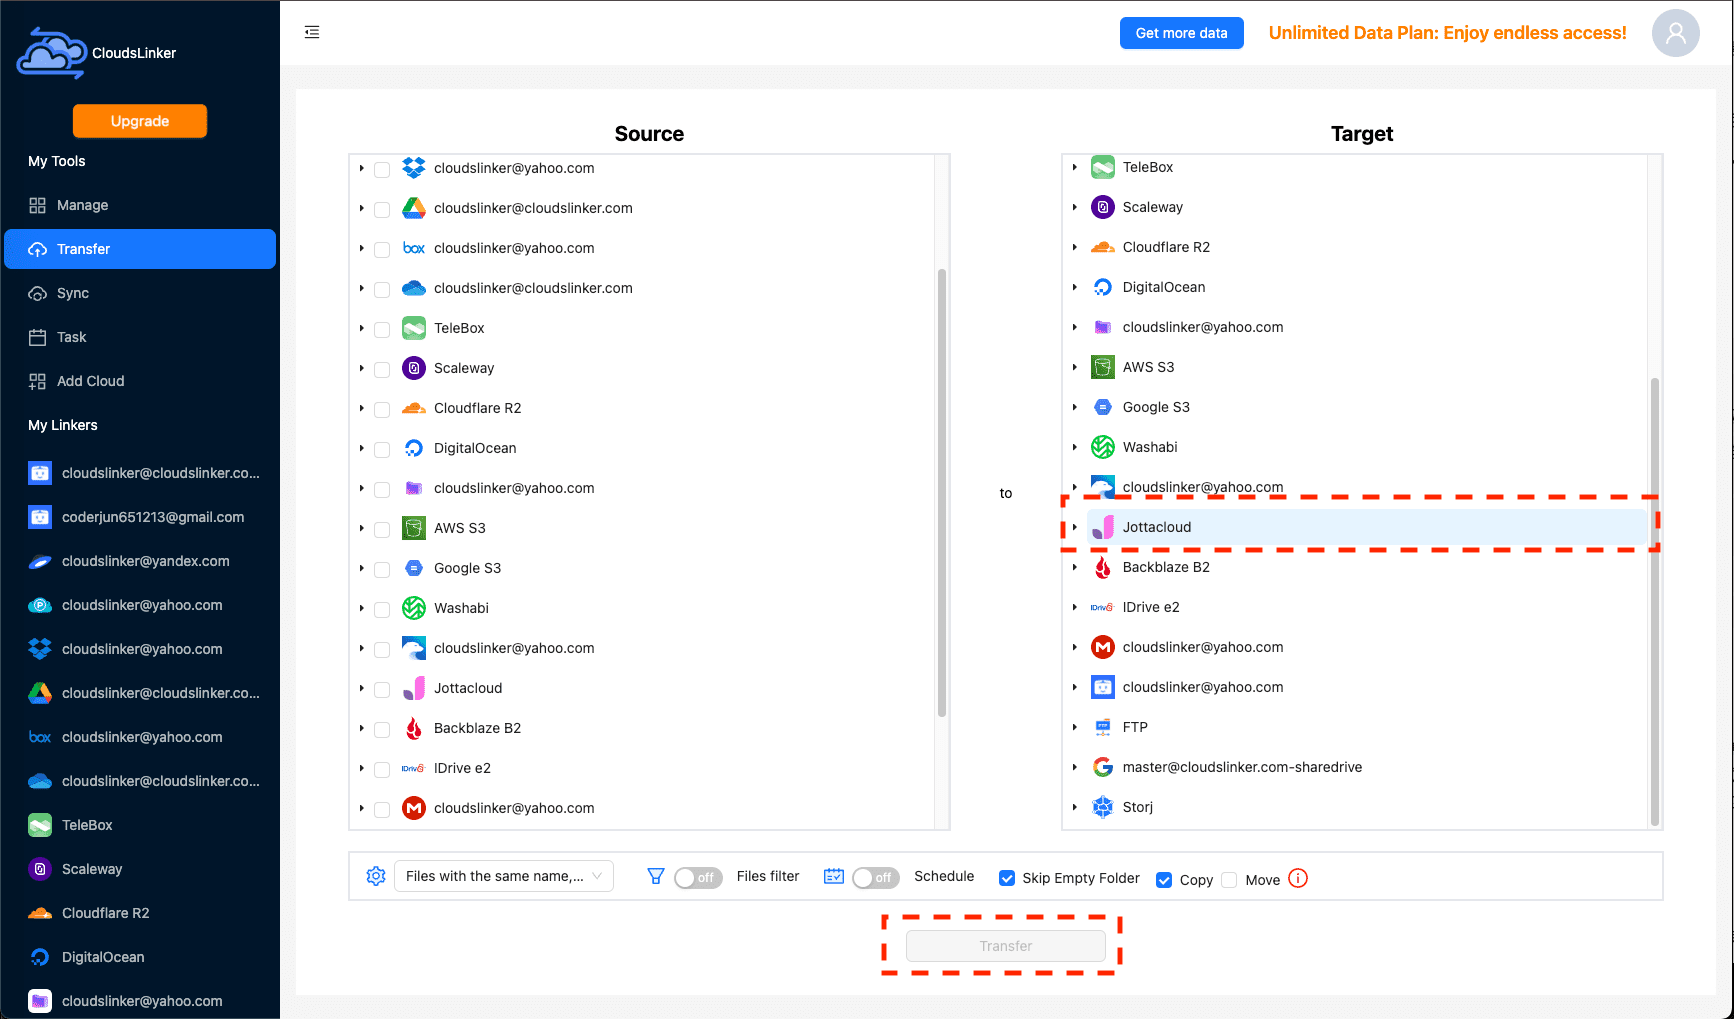
Task: Click the Google shared drive icon in Target
Action: (1103, 767)
